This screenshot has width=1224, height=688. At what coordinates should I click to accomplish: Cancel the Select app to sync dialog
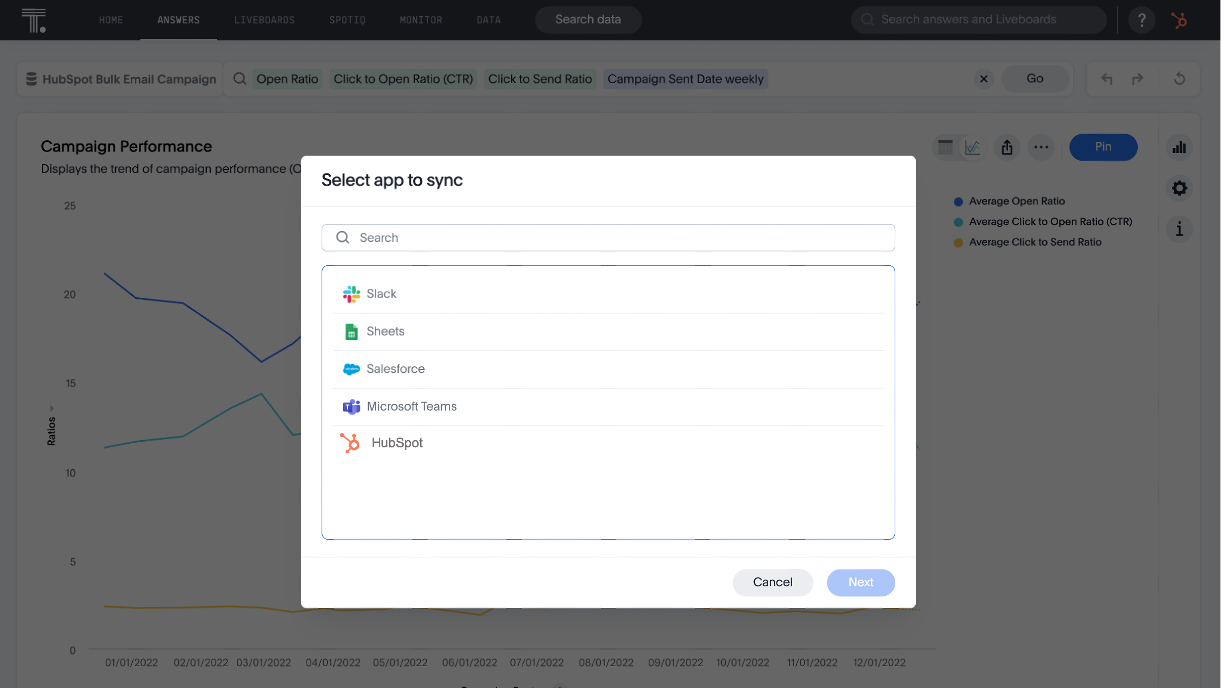click(772, 582)
